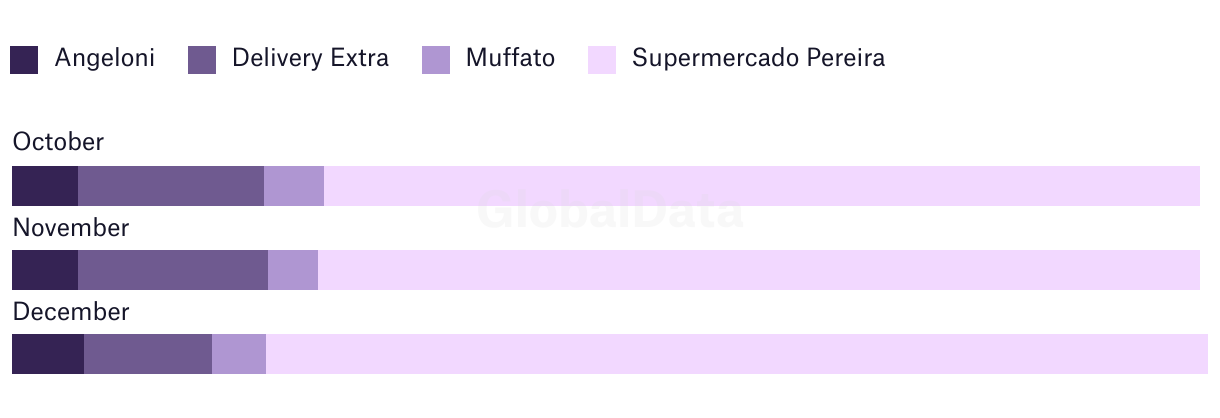Click the December Delivery Extra bar segment
1220x418 pixels.
tap(148, 354)
